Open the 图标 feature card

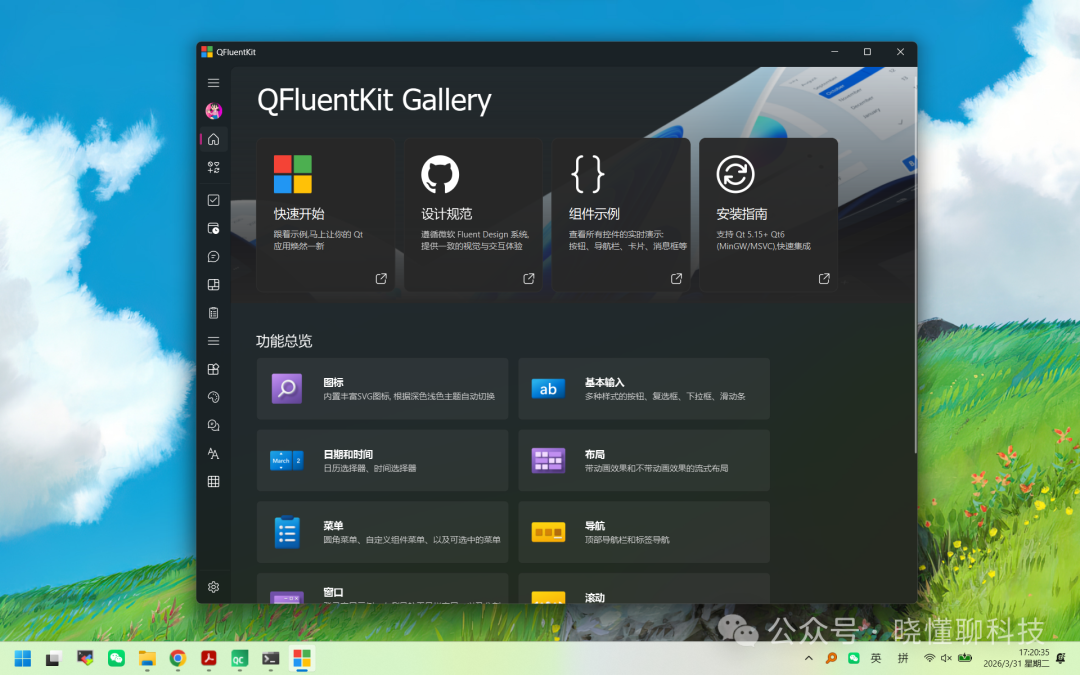tap(382, 388)
